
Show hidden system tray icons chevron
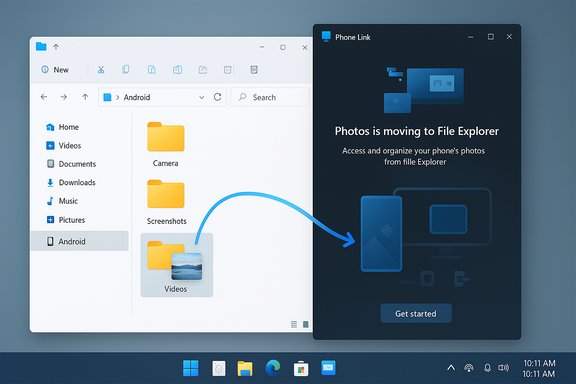(451, 368)
